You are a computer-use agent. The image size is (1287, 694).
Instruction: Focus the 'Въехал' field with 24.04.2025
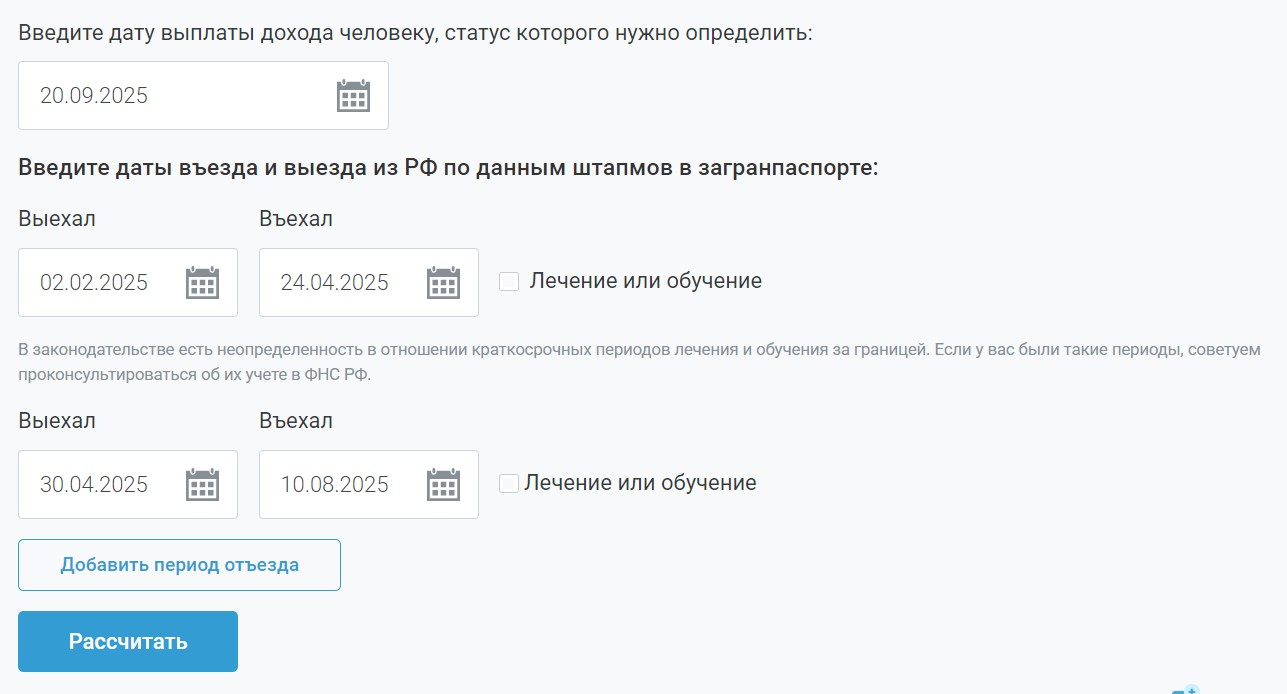pos(369,283)
